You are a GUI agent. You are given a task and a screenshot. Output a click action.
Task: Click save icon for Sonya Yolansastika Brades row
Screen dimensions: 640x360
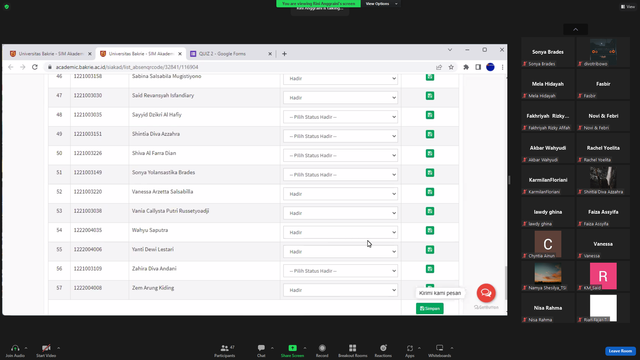click(430, 172)
